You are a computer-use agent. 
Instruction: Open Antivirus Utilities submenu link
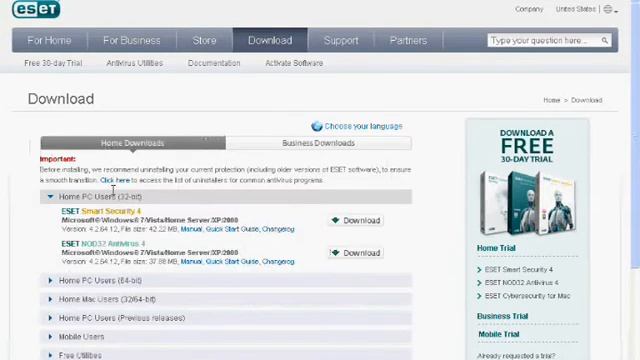(135, 63)
